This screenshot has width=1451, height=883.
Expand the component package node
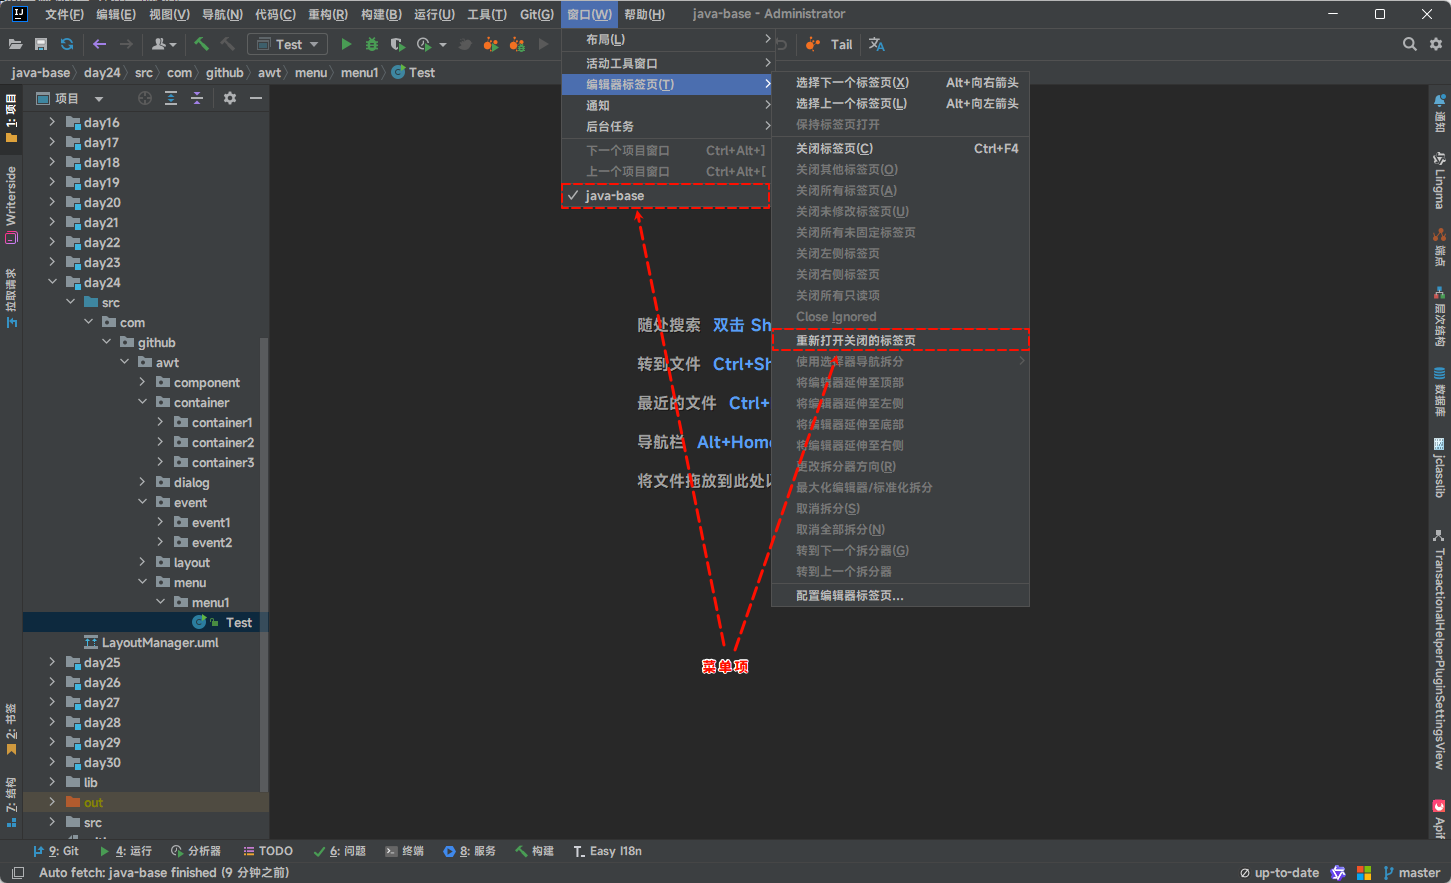pyautogui.click(x=142, y=382)
